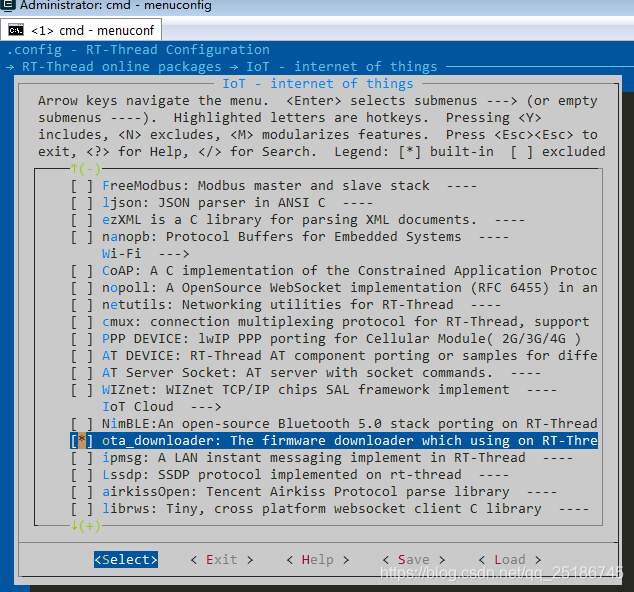Enable the nanopb Protocol Buffers checkbox
634x592 pixels.
click(82, 237)
